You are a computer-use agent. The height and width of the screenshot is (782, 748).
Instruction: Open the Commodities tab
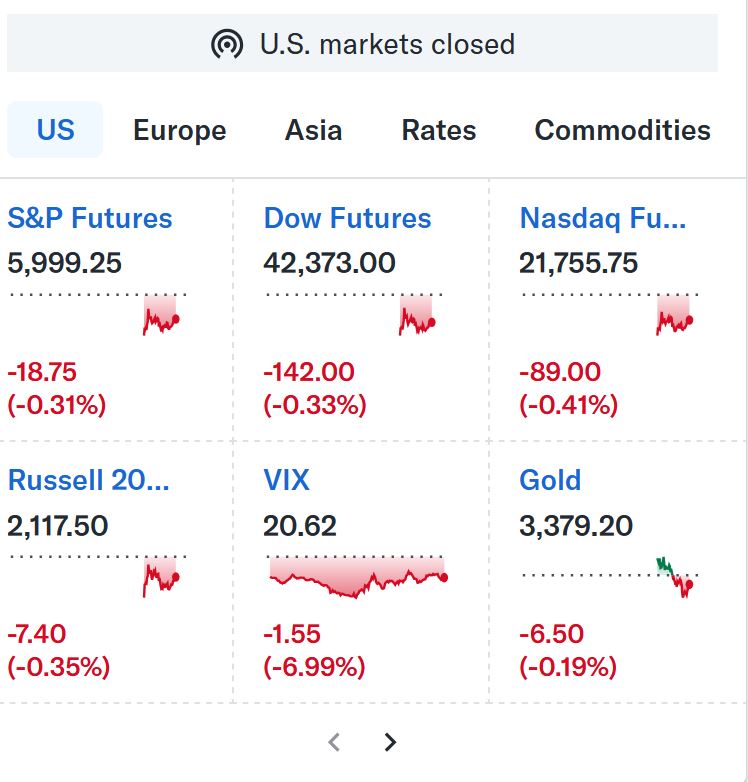(x=622, y=130)
